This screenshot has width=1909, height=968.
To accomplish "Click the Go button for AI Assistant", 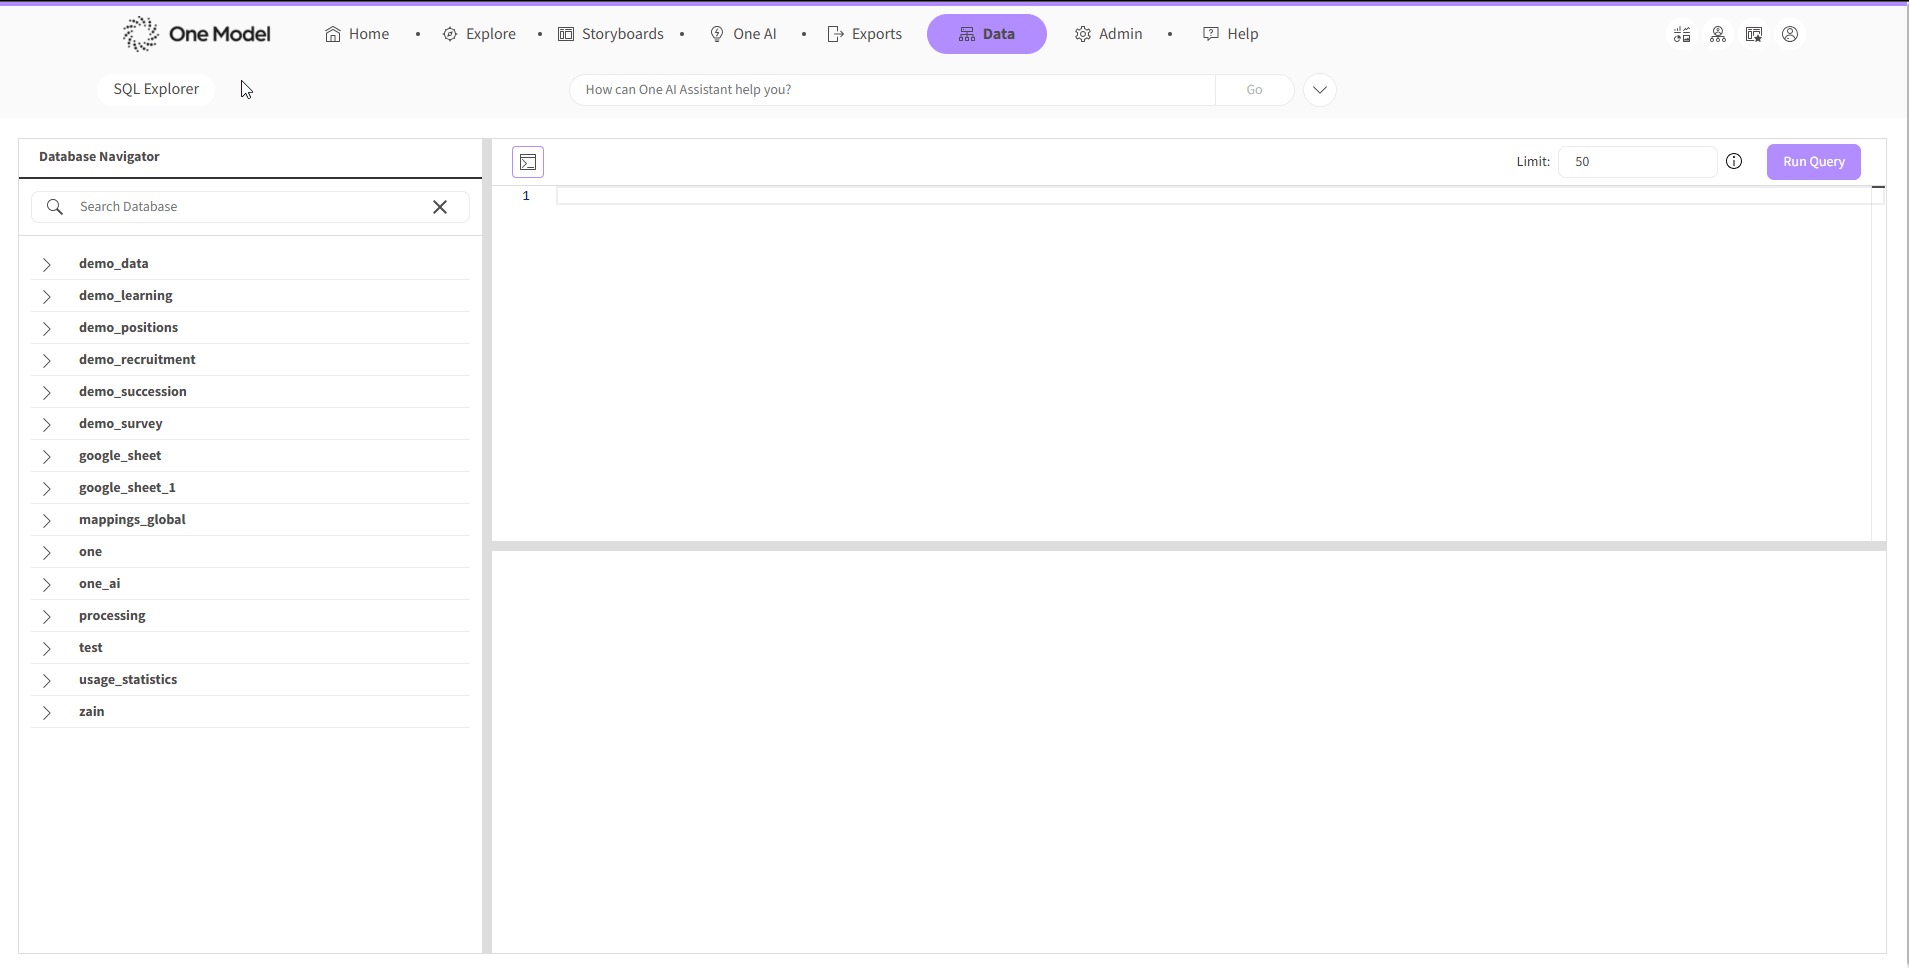I will [1254, 90].
